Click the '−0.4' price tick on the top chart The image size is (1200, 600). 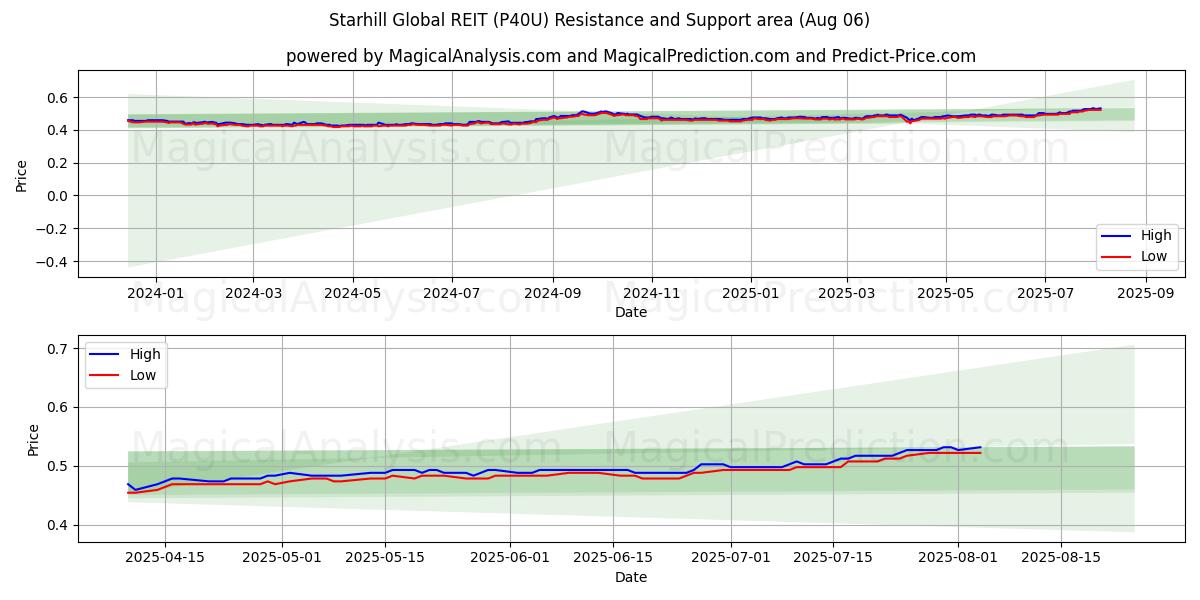pyautogui.click(x=53, y=262)
